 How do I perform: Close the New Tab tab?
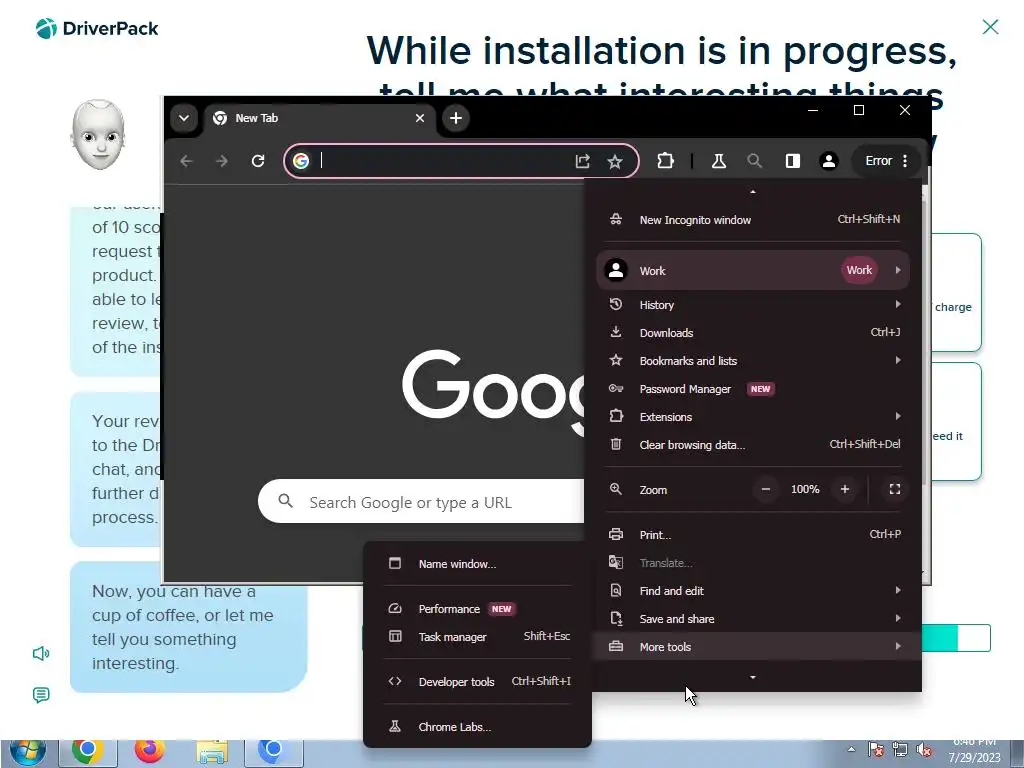point(420,118)
